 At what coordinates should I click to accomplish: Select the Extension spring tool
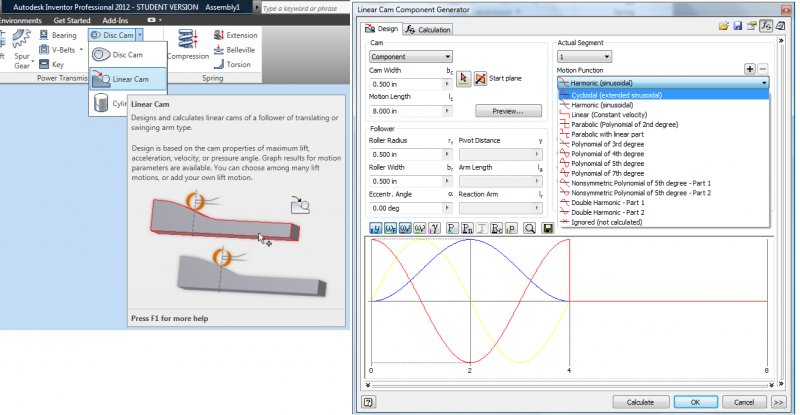click(235, 35)
